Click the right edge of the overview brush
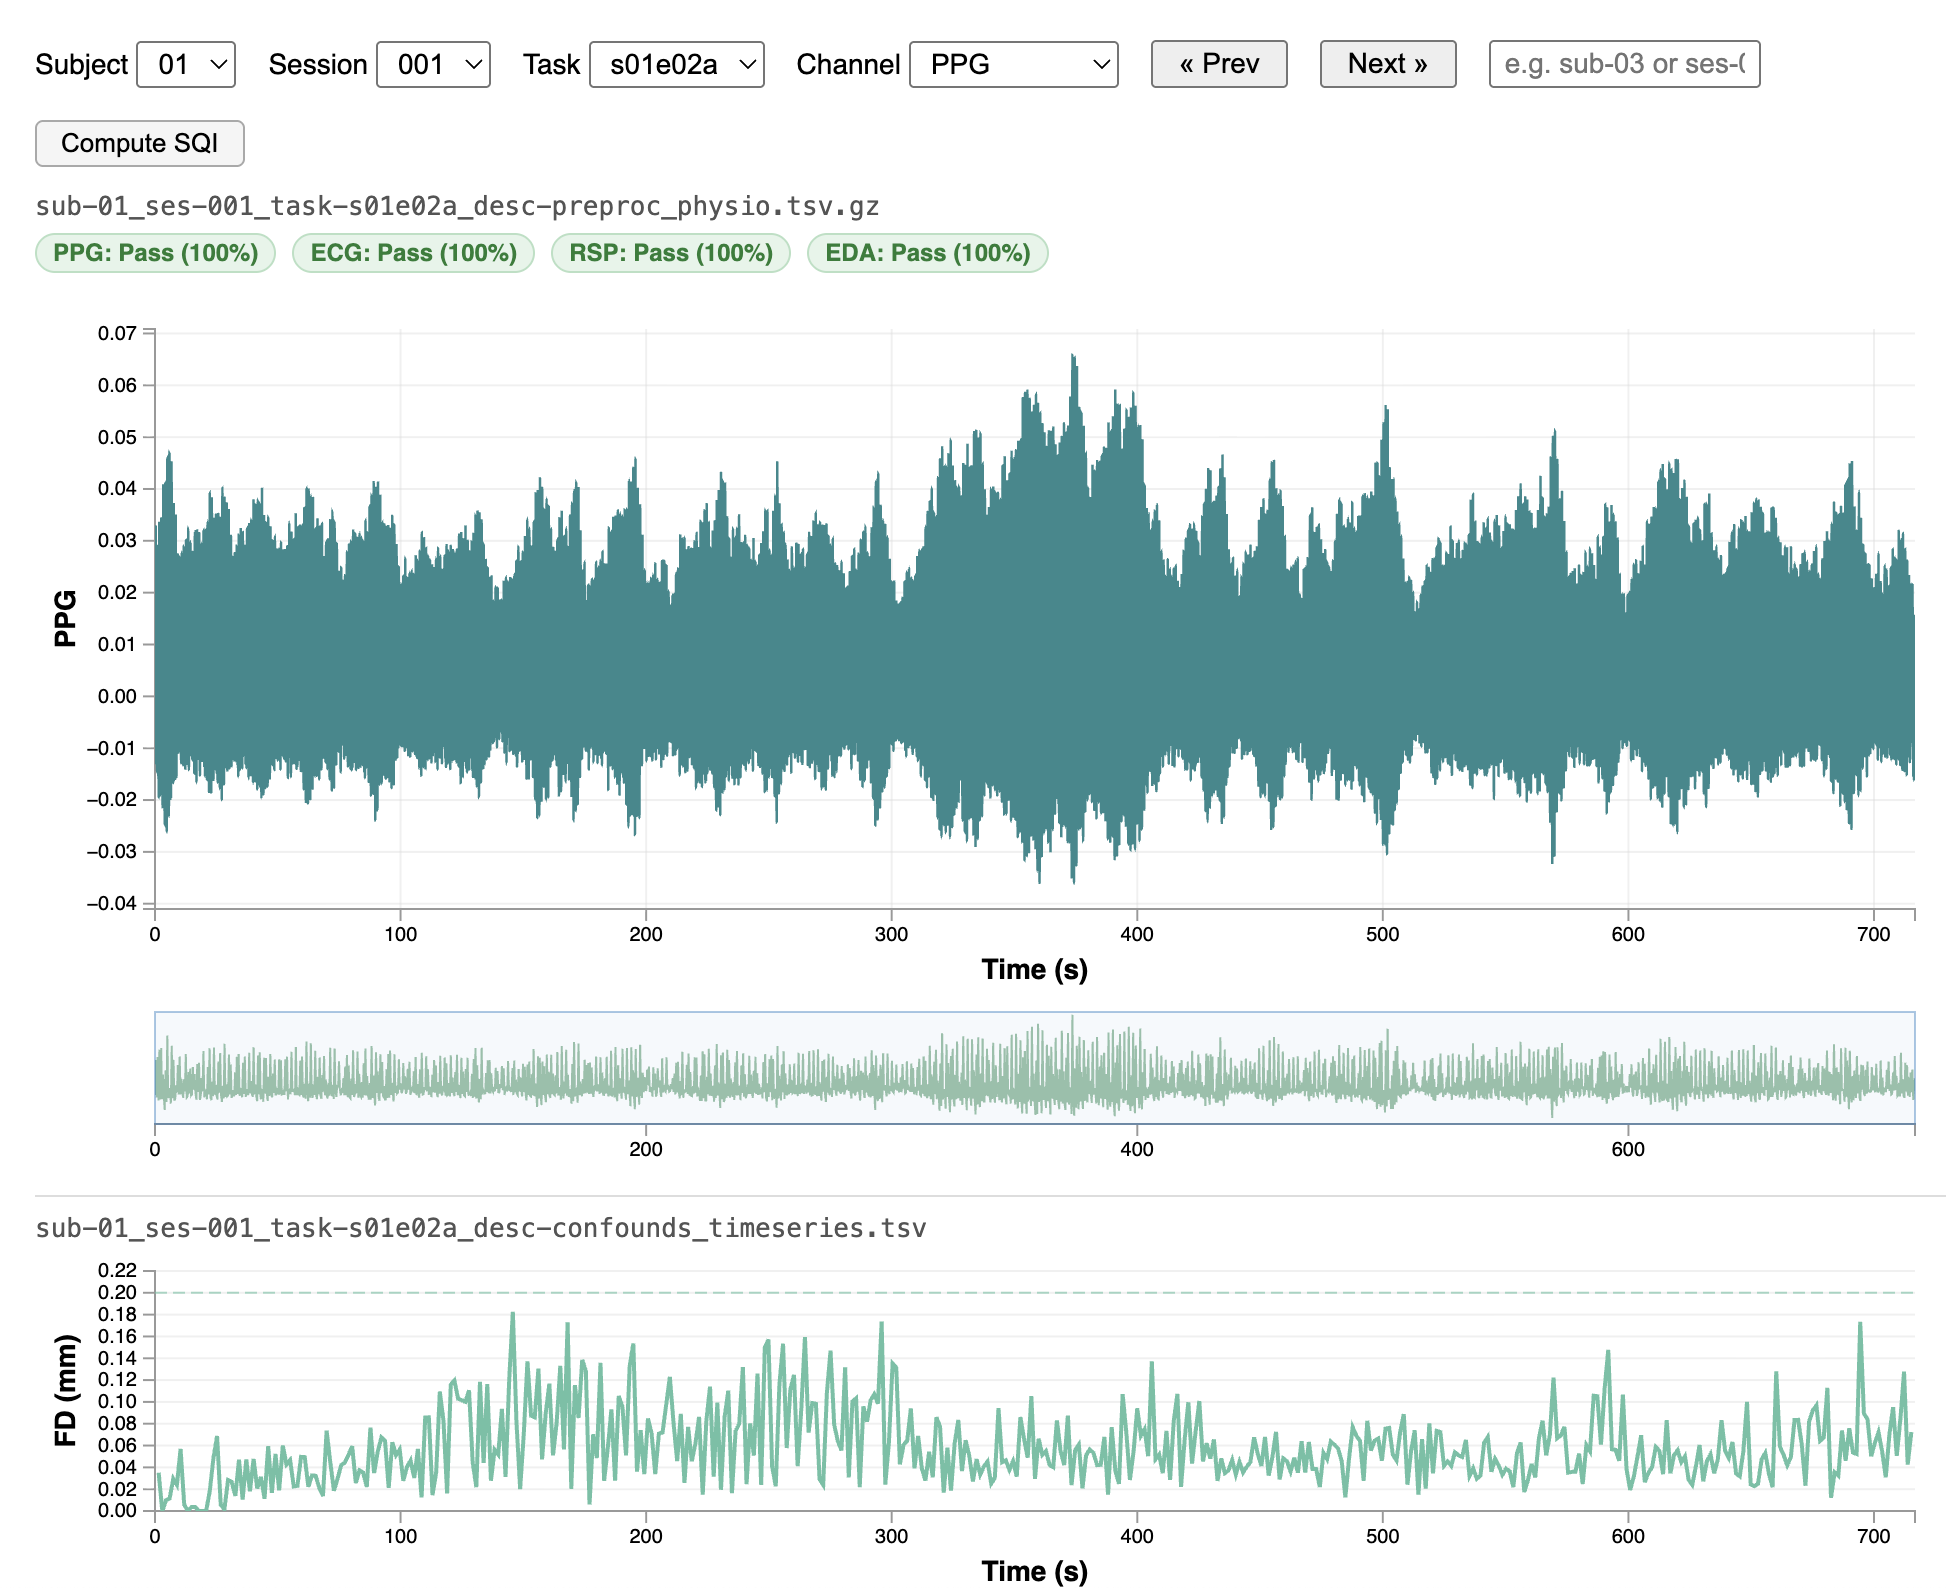1946x1588 pixels. pyautogui.click(x=1914, y=1068)
